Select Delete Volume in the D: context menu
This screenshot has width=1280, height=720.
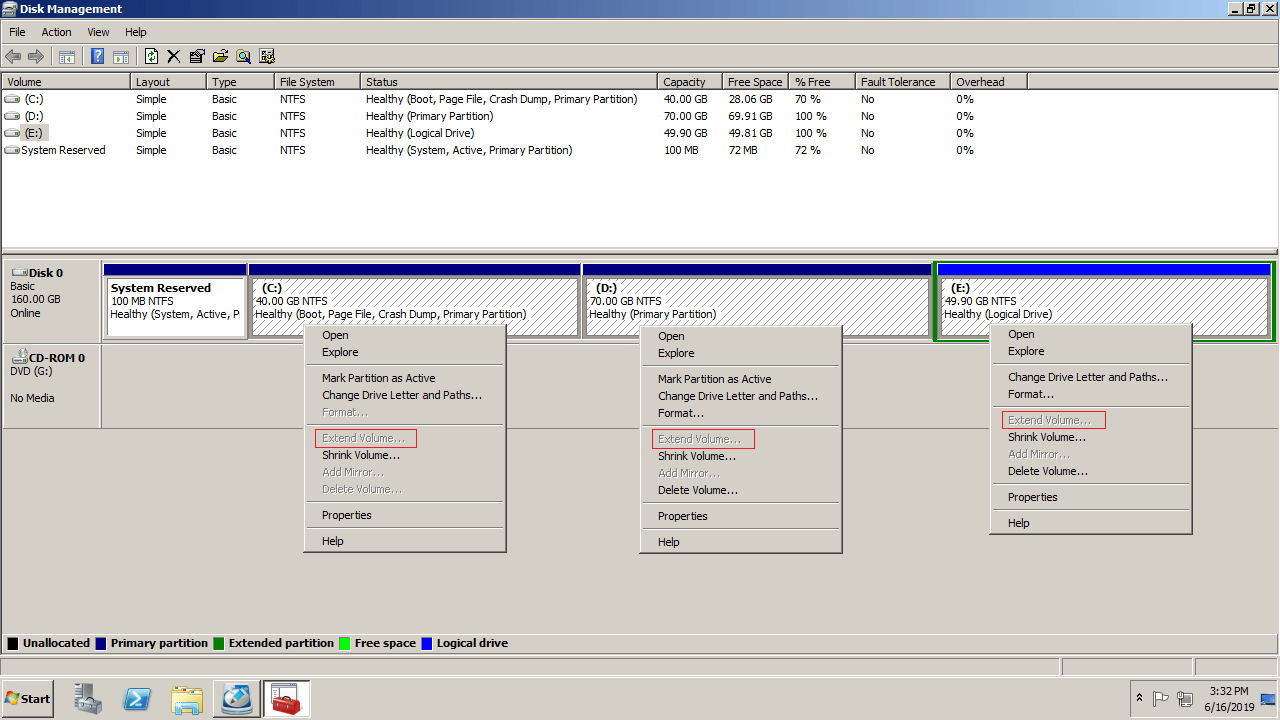tap(697, 490)
